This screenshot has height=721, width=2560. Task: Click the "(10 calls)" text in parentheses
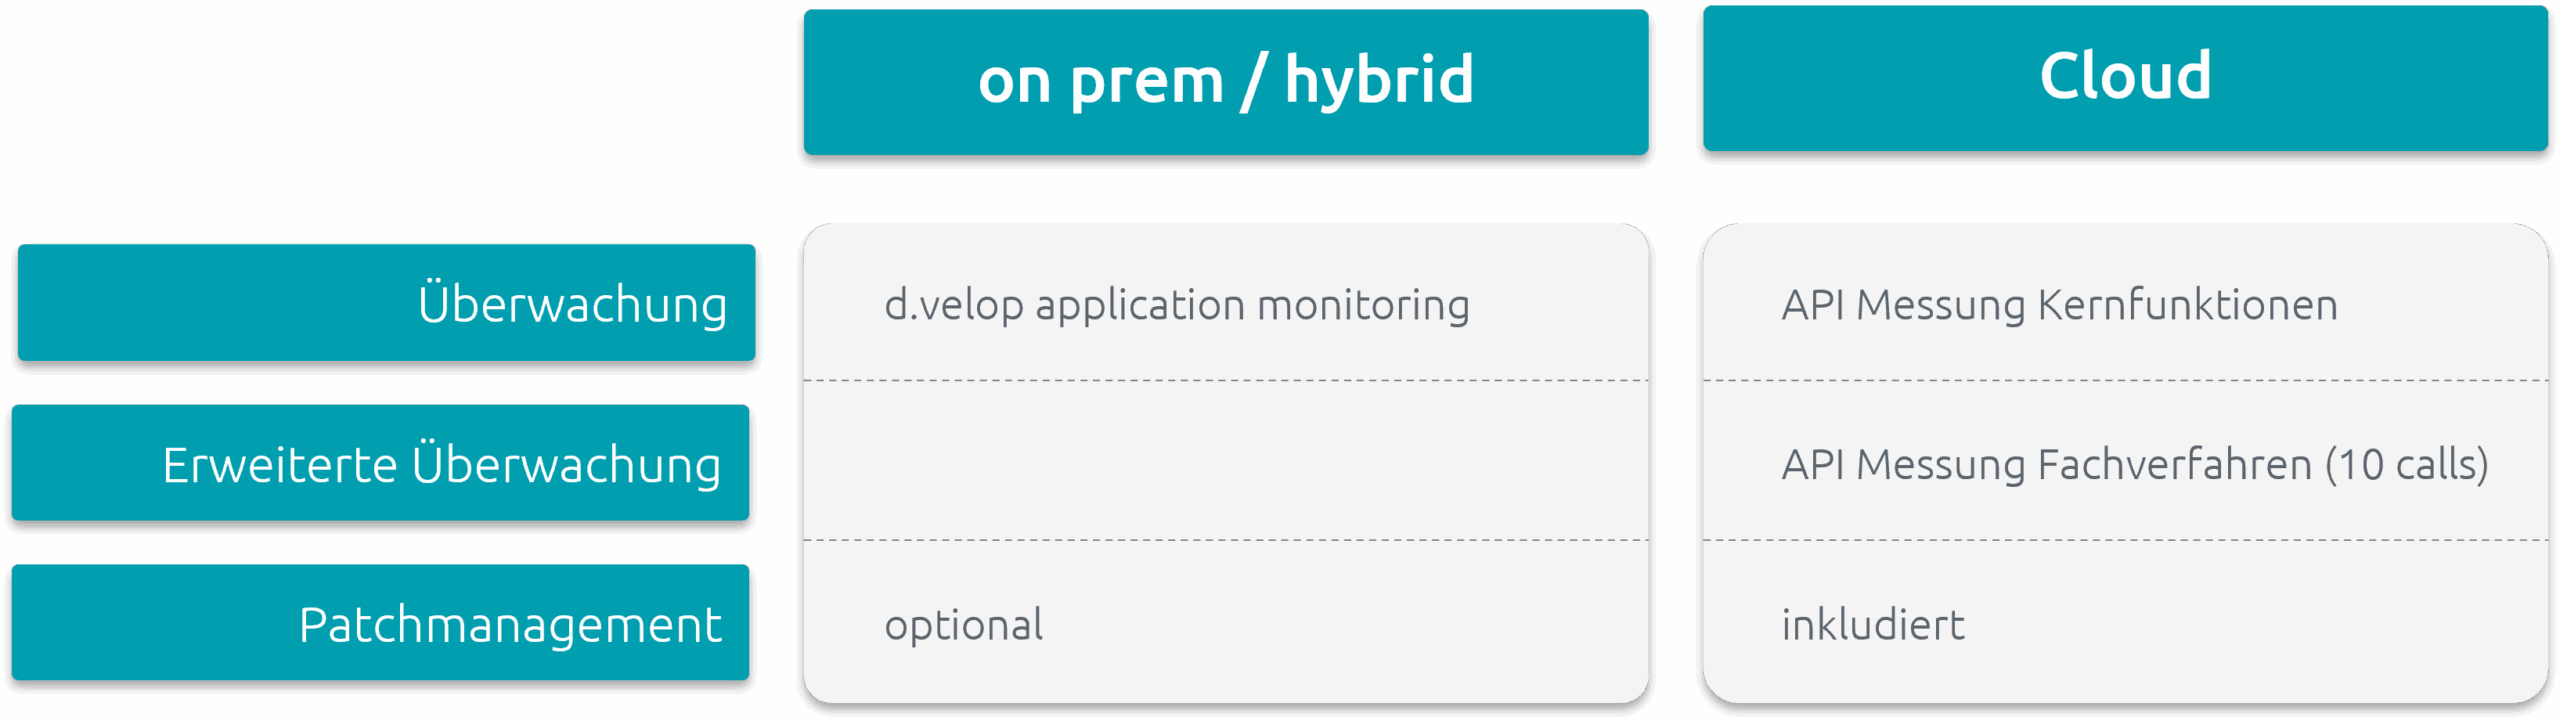click(2406, 464)
